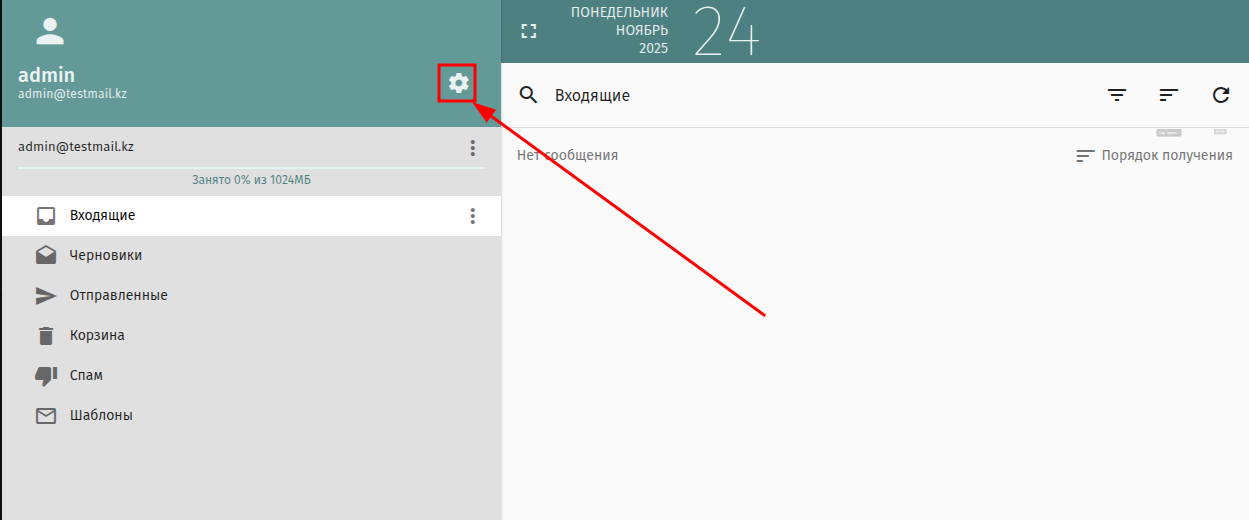Open the Черновики folder

pos(105,256)
